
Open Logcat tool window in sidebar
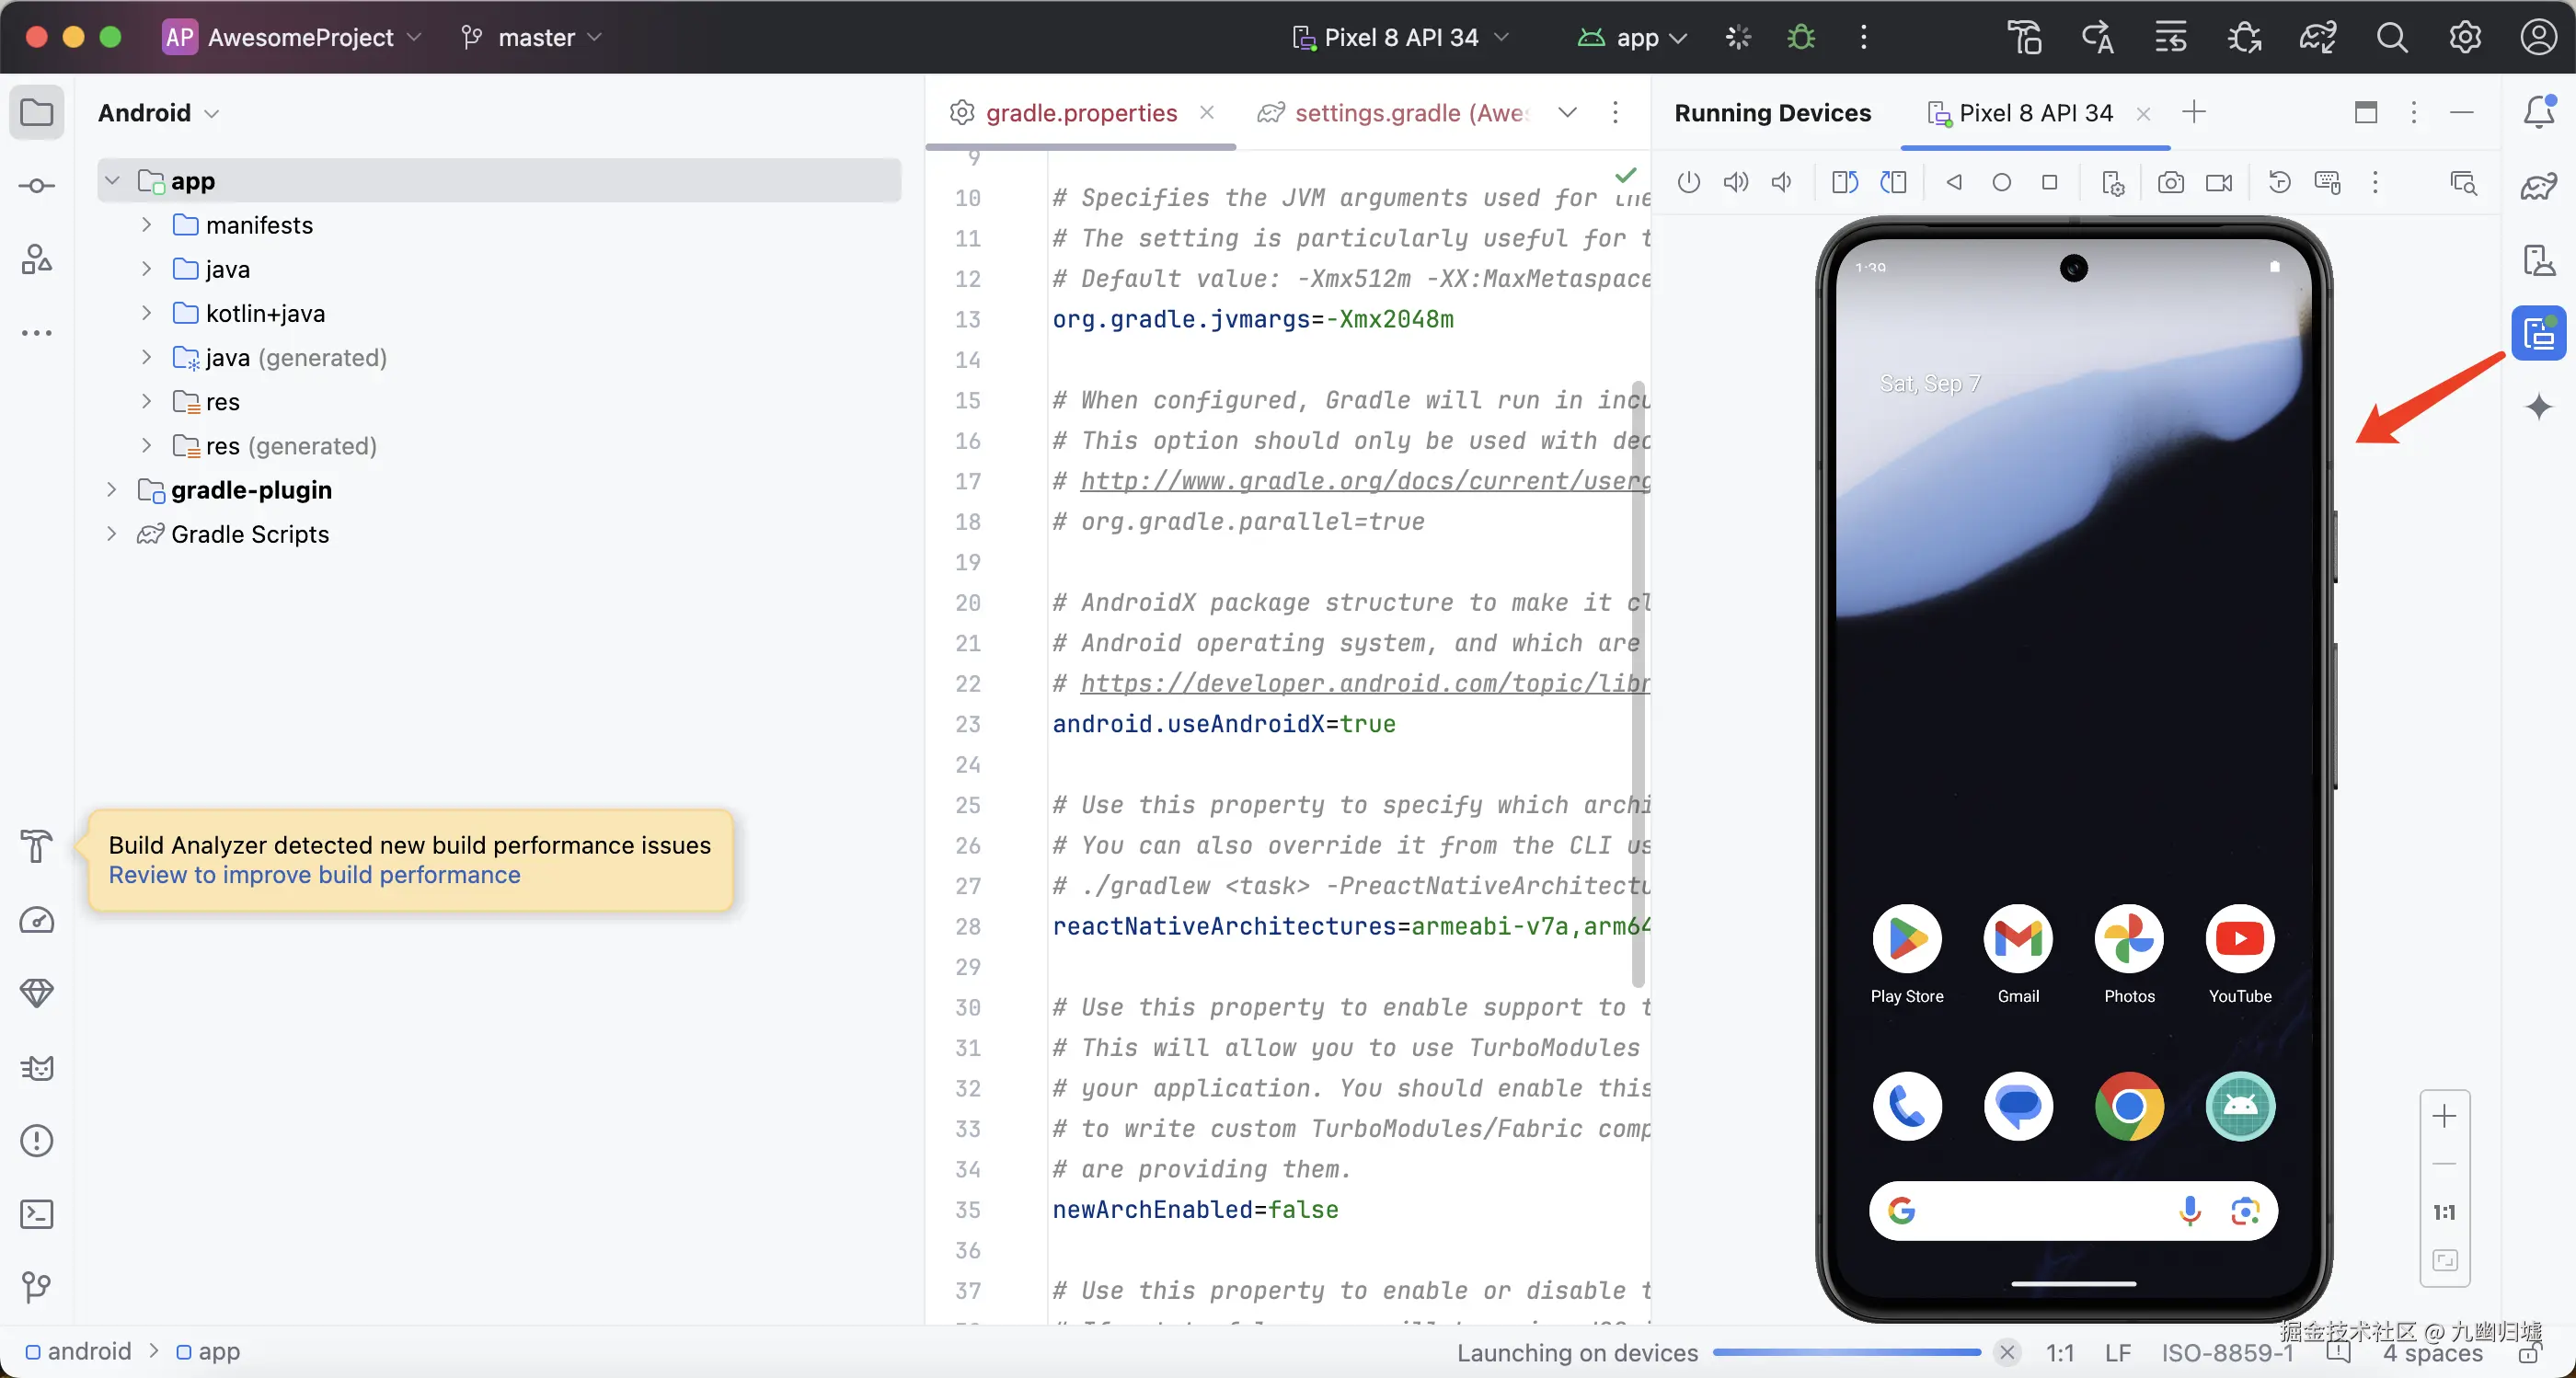click(37, 1068)
